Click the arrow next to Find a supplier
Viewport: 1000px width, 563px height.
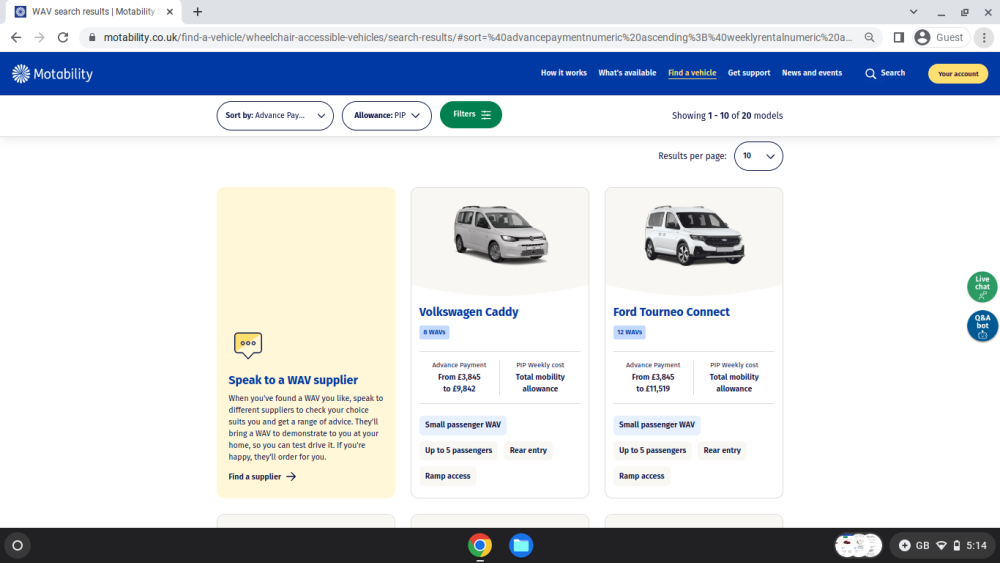click(291, 476)
